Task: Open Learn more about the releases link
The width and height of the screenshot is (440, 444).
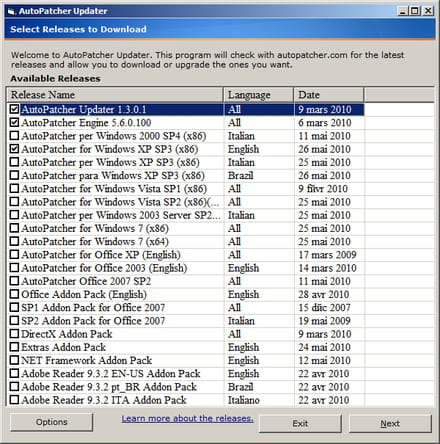Action: 187,418
